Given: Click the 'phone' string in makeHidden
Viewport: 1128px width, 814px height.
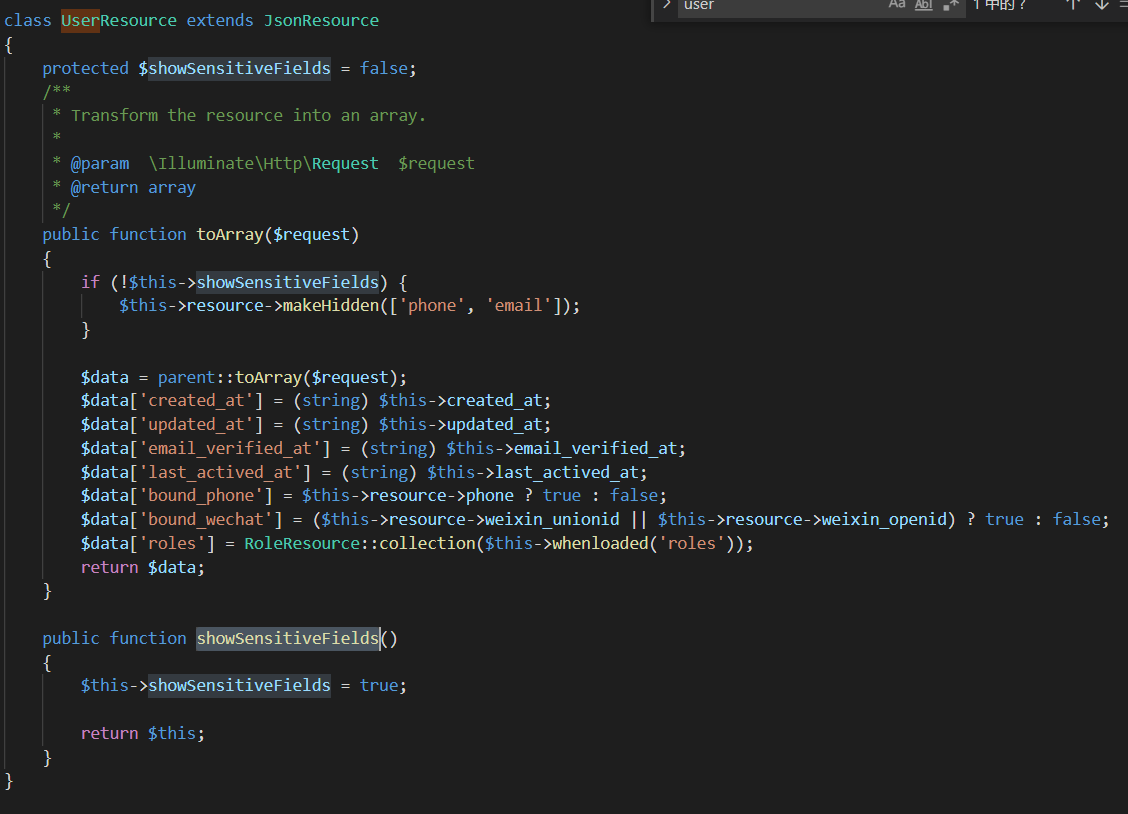Looking at the screenshot, I should coord(432,306).
